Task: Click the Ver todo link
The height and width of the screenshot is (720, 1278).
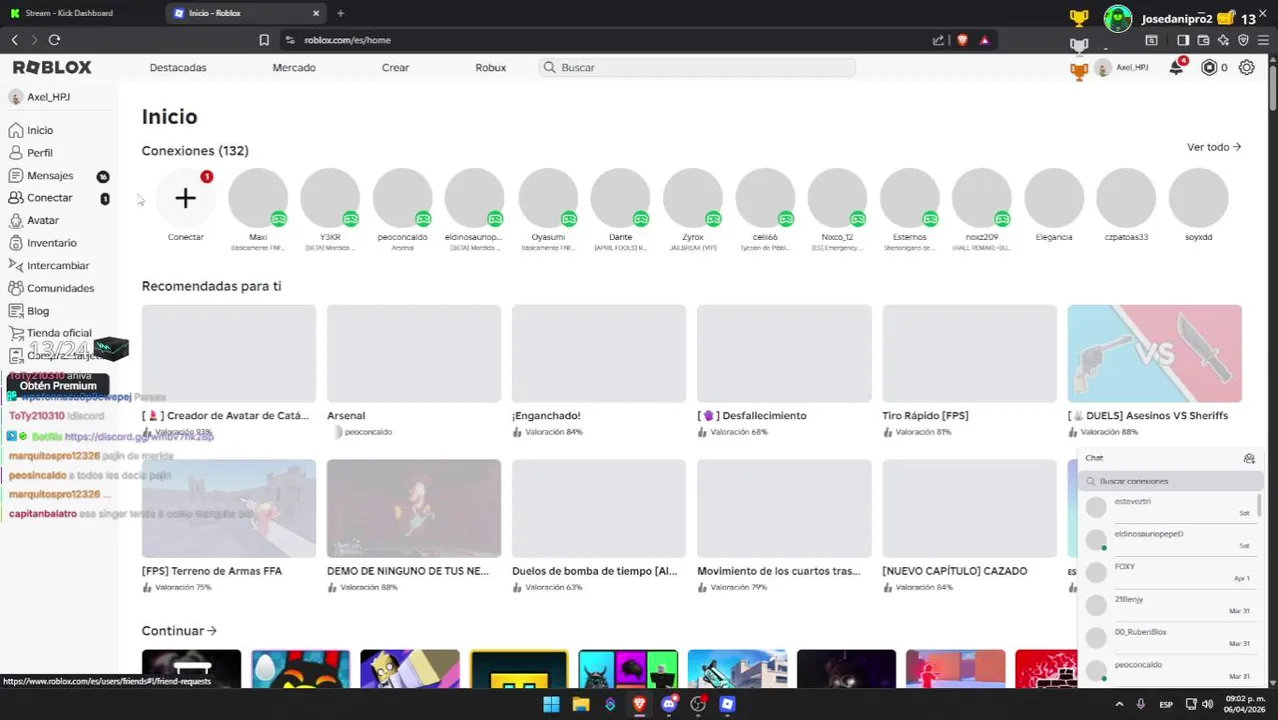Action: click(x=1214, y=147)
